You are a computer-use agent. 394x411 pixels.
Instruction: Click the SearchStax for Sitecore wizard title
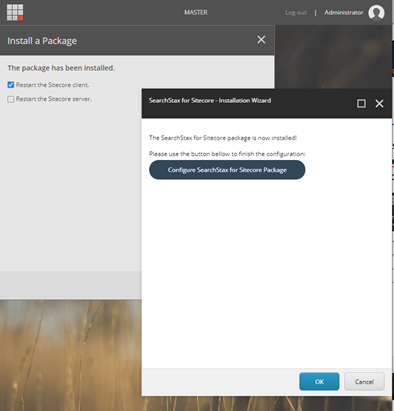tap(210, 100)
